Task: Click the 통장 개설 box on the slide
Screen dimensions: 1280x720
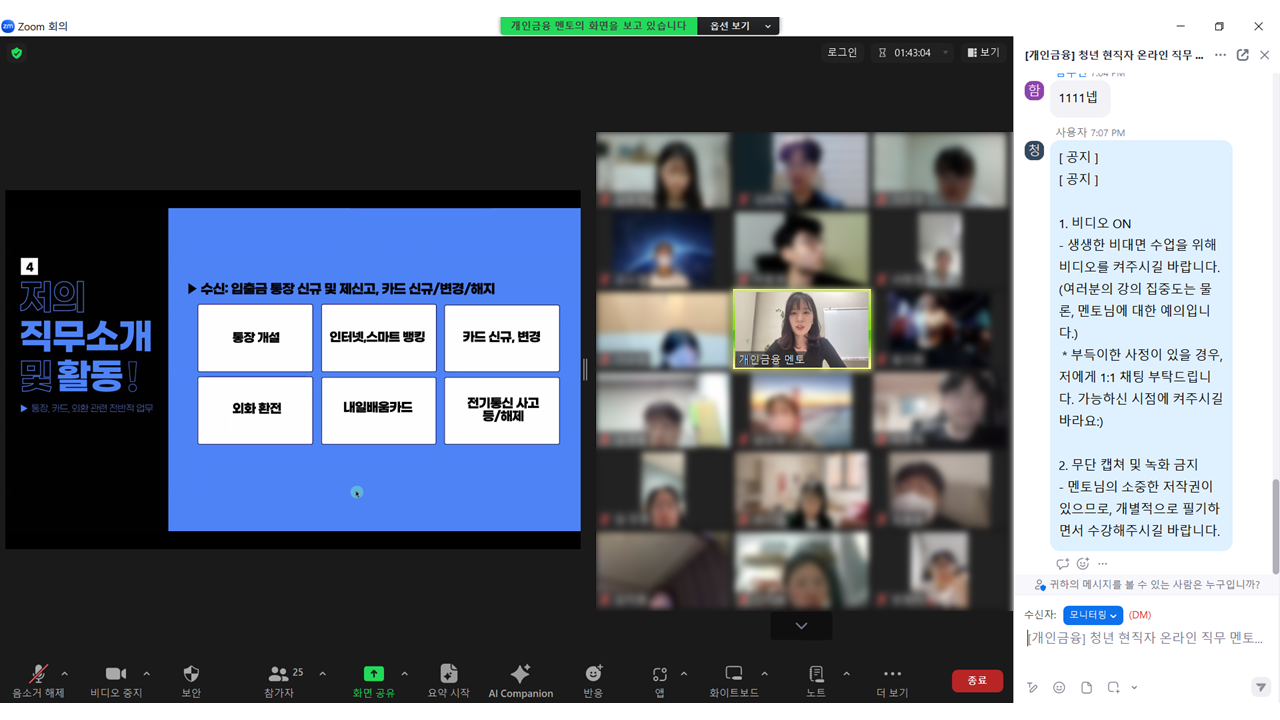Action: [255, 338]
